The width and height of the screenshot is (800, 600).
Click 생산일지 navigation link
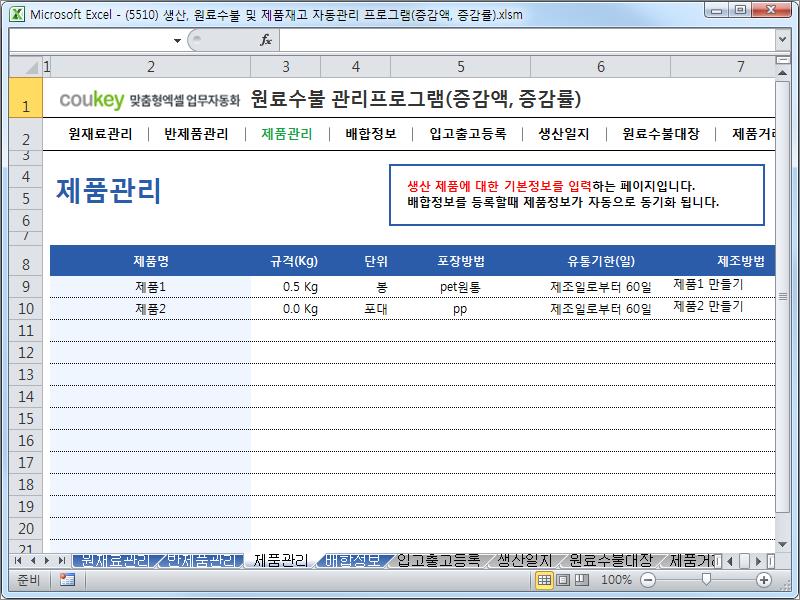564,134
